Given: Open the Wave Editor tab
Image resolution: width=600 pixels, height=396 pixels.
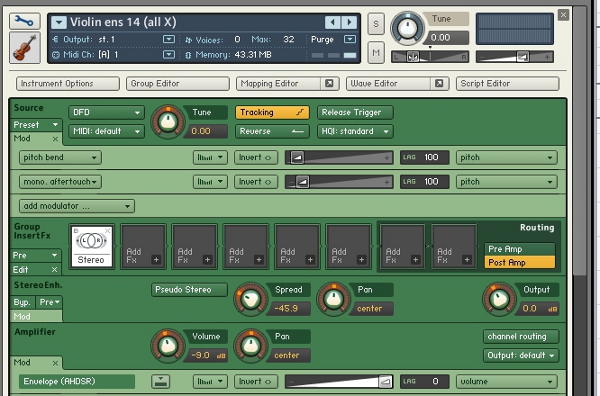Looking at the screenshot, I should [388, 83].
